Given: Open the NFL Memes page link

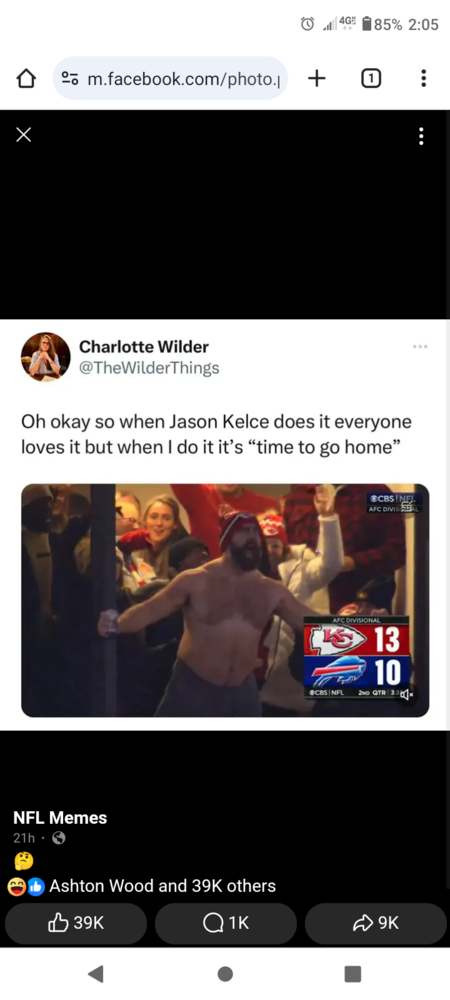Looking at the screenshot, I should click(x=60, y=818).
